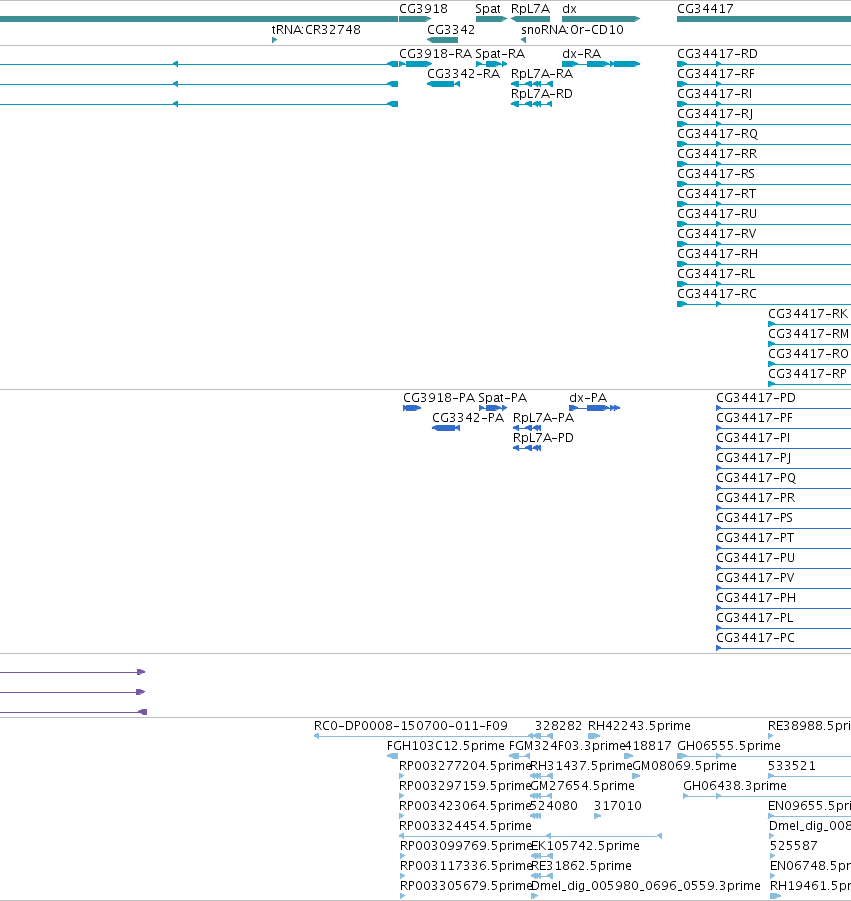Select transcript CG34417-RK
This screenshot has width=851, height=901.
click(x=808, y=314)
